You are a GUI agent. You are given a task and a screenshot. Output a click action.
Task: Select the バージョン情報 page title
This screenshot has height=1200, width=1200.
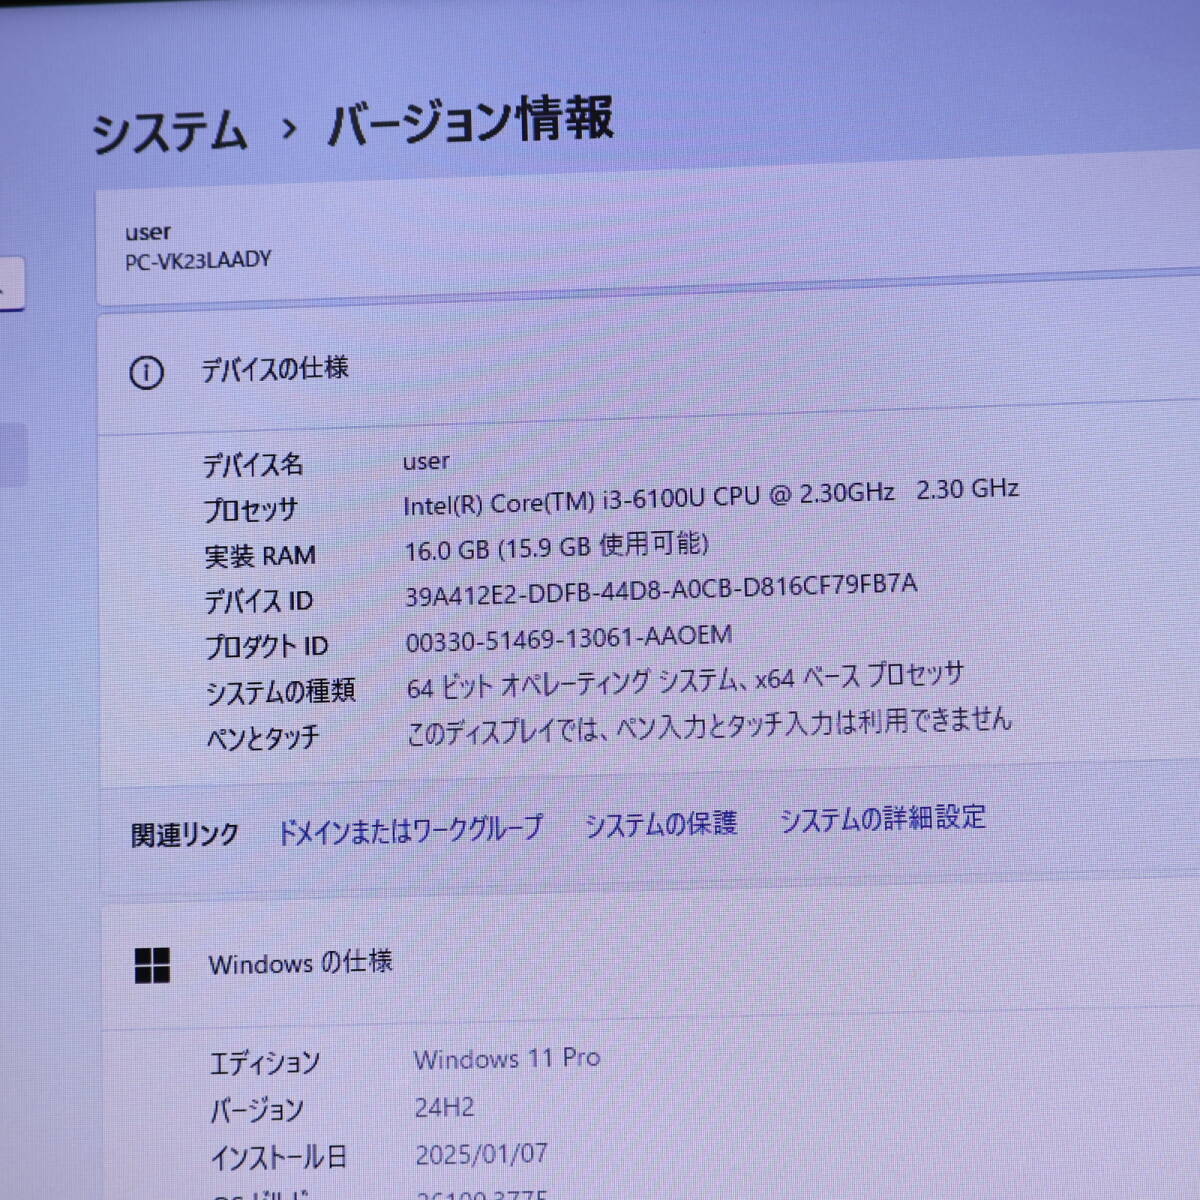(470, 122)
